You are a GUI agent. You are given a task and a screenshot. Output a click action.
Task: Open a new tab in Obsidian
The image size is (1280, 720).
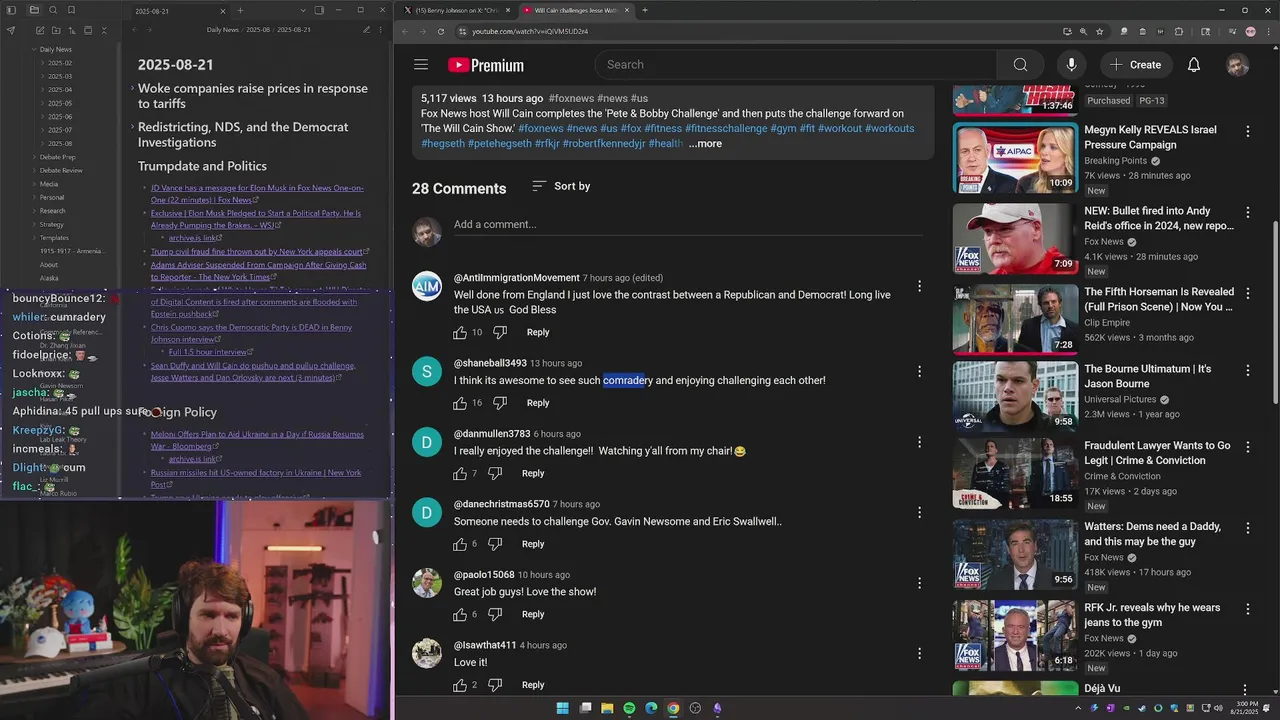[240, 10]
